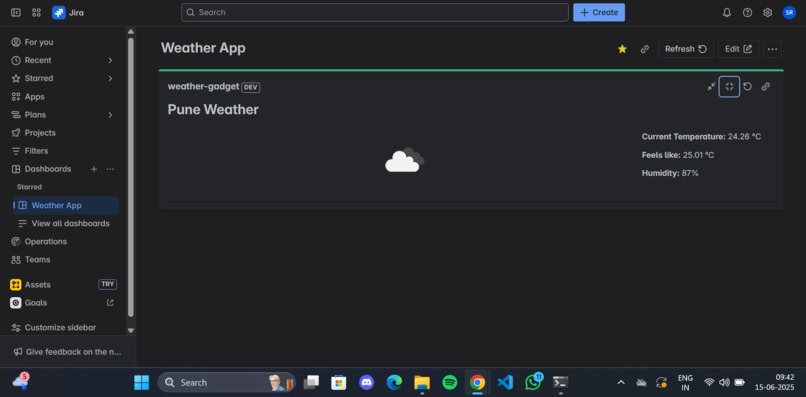Screen dimensions: 806x397
Task: Unstar the Weather App dashboard
Action: tap(622, 49)
